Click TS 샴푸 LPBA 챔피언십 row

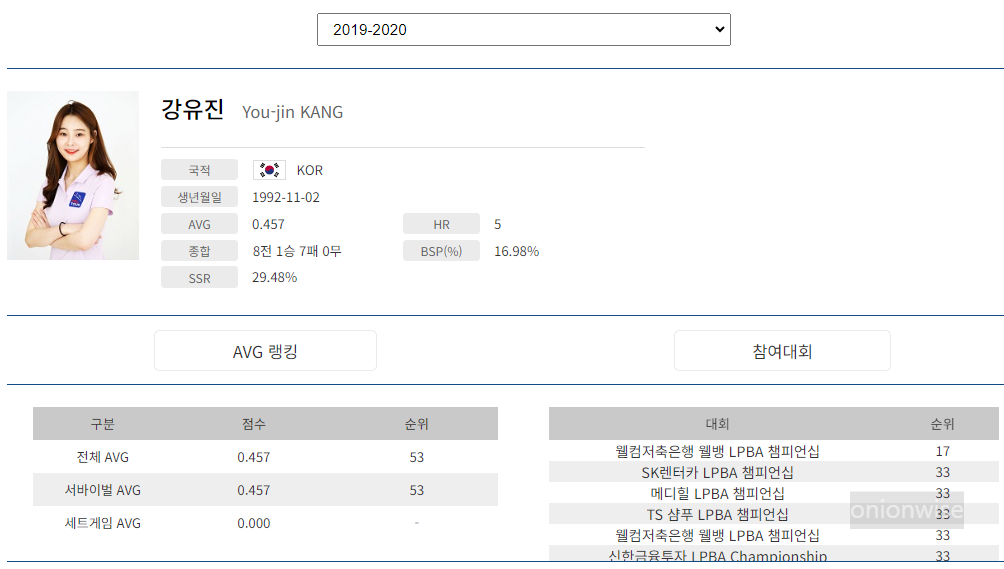pyautogui.click(x=773, y=514)
